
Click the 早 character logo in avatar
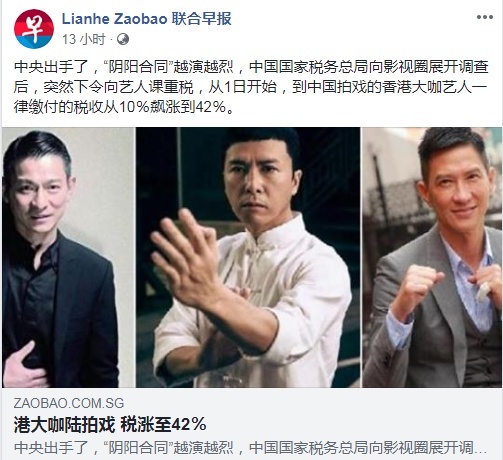[33, 28]
